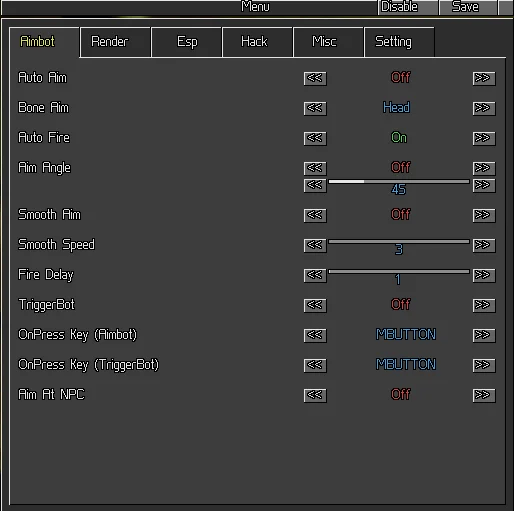The image size is (514, 511).
Task: Decrease Fire Delay with its left arrow
Action: (315, 275)
